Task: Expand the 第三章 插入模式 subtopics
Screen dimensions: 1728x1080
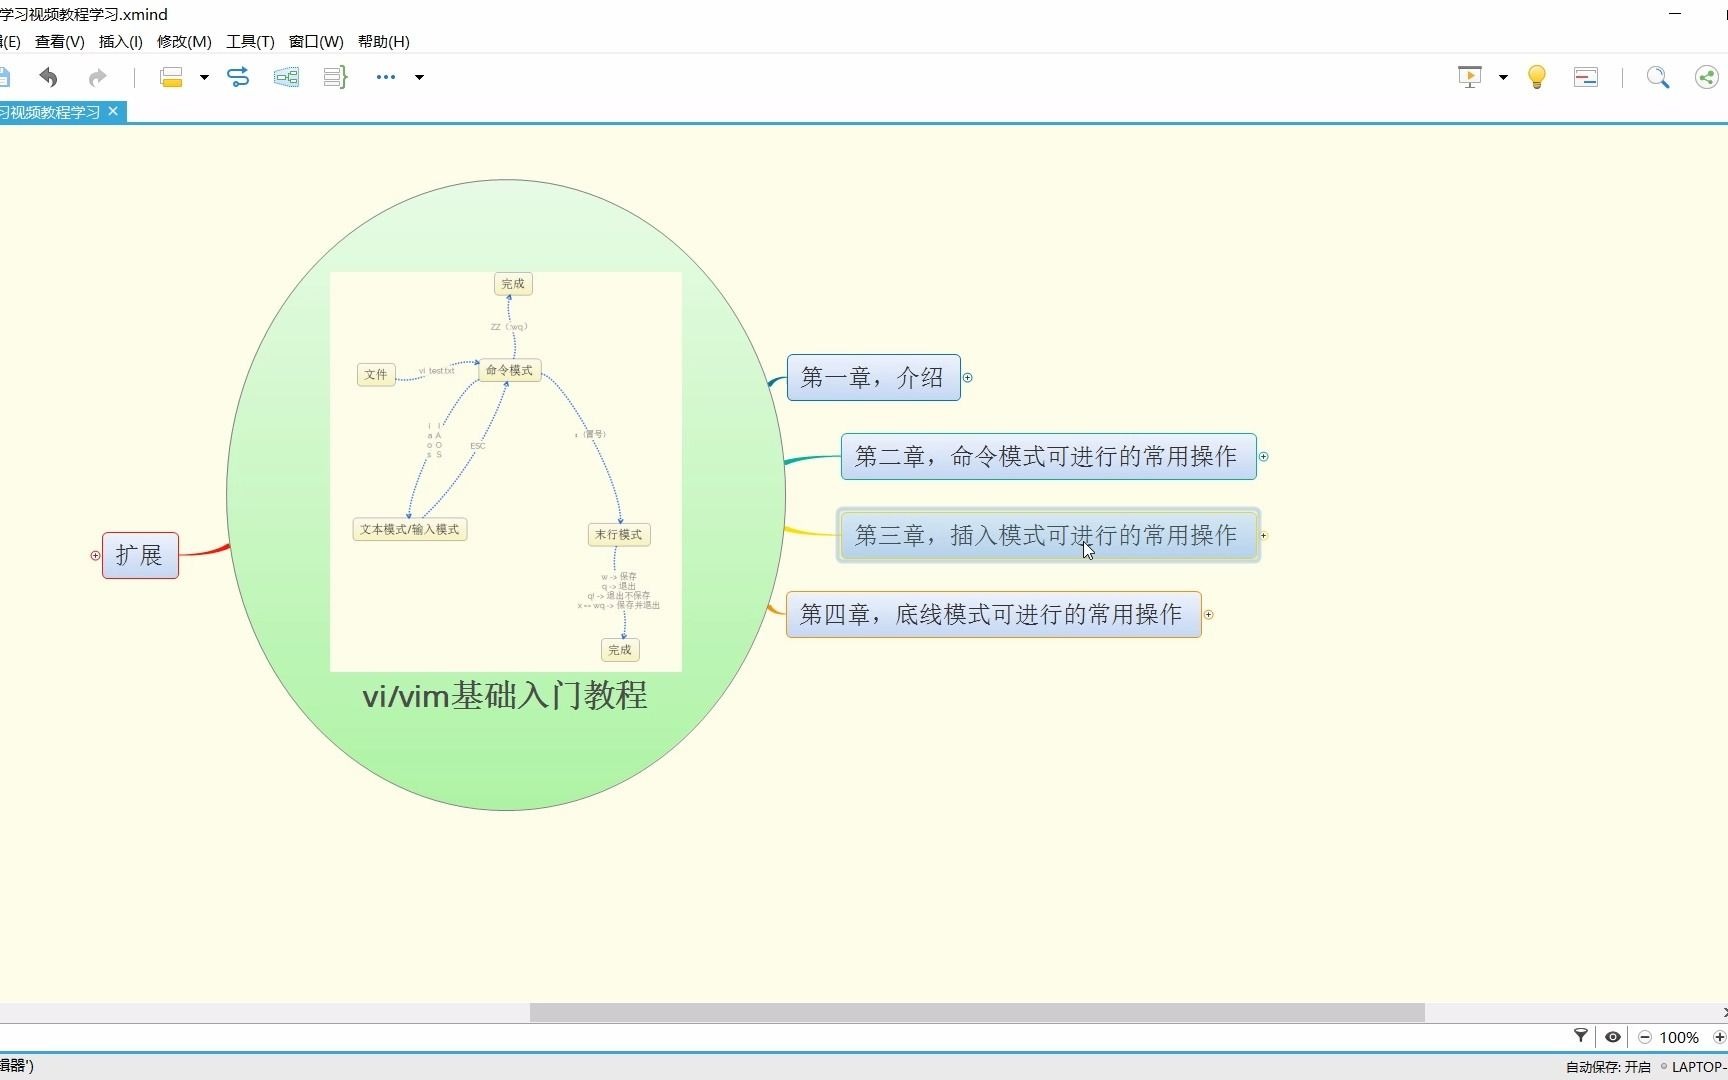Action: (1263, 535)
